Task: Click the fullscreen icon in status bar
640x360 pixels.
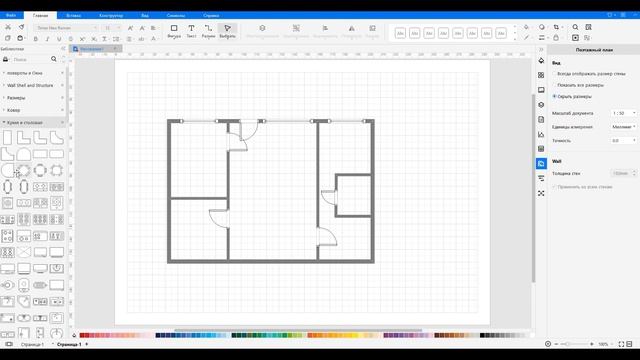Action: click(621, 344)
